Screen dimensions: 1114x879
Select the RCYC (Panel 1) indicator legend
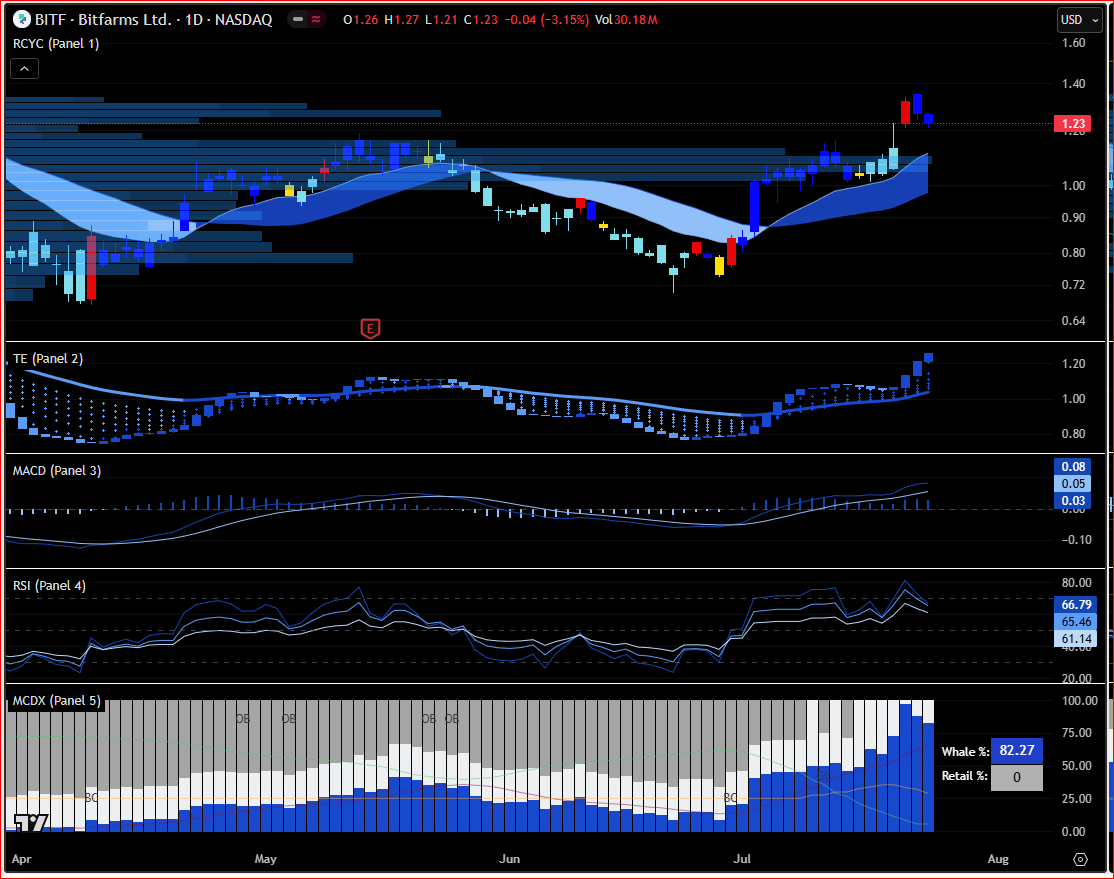(56, 43)
